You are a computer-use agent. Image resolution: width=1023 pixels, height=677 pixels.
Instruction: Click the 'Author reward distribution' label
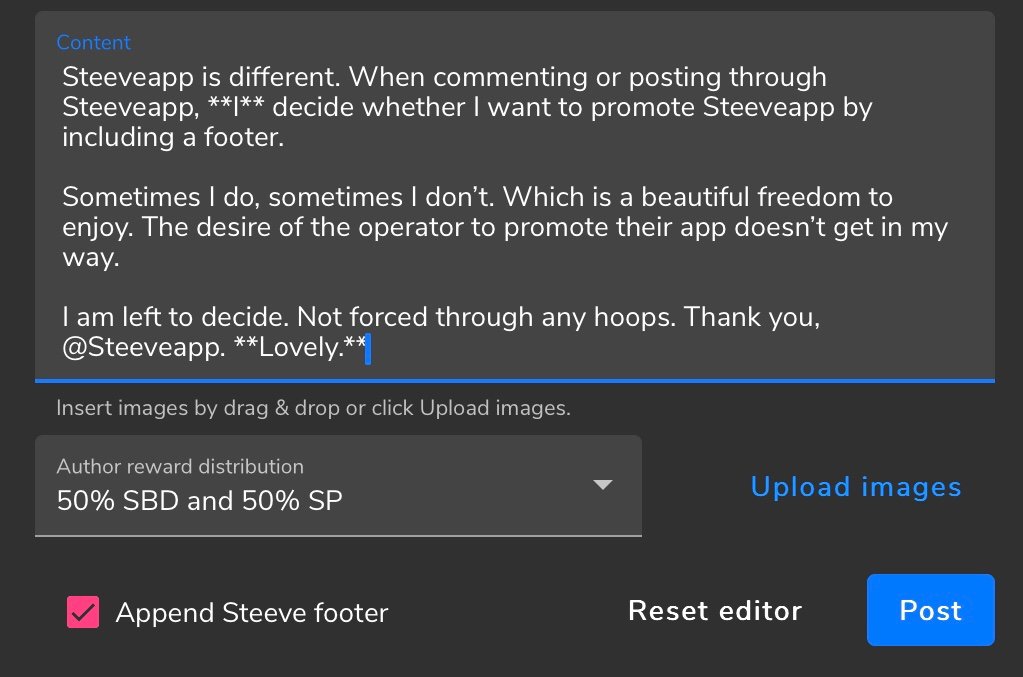(x=180, y=466)
